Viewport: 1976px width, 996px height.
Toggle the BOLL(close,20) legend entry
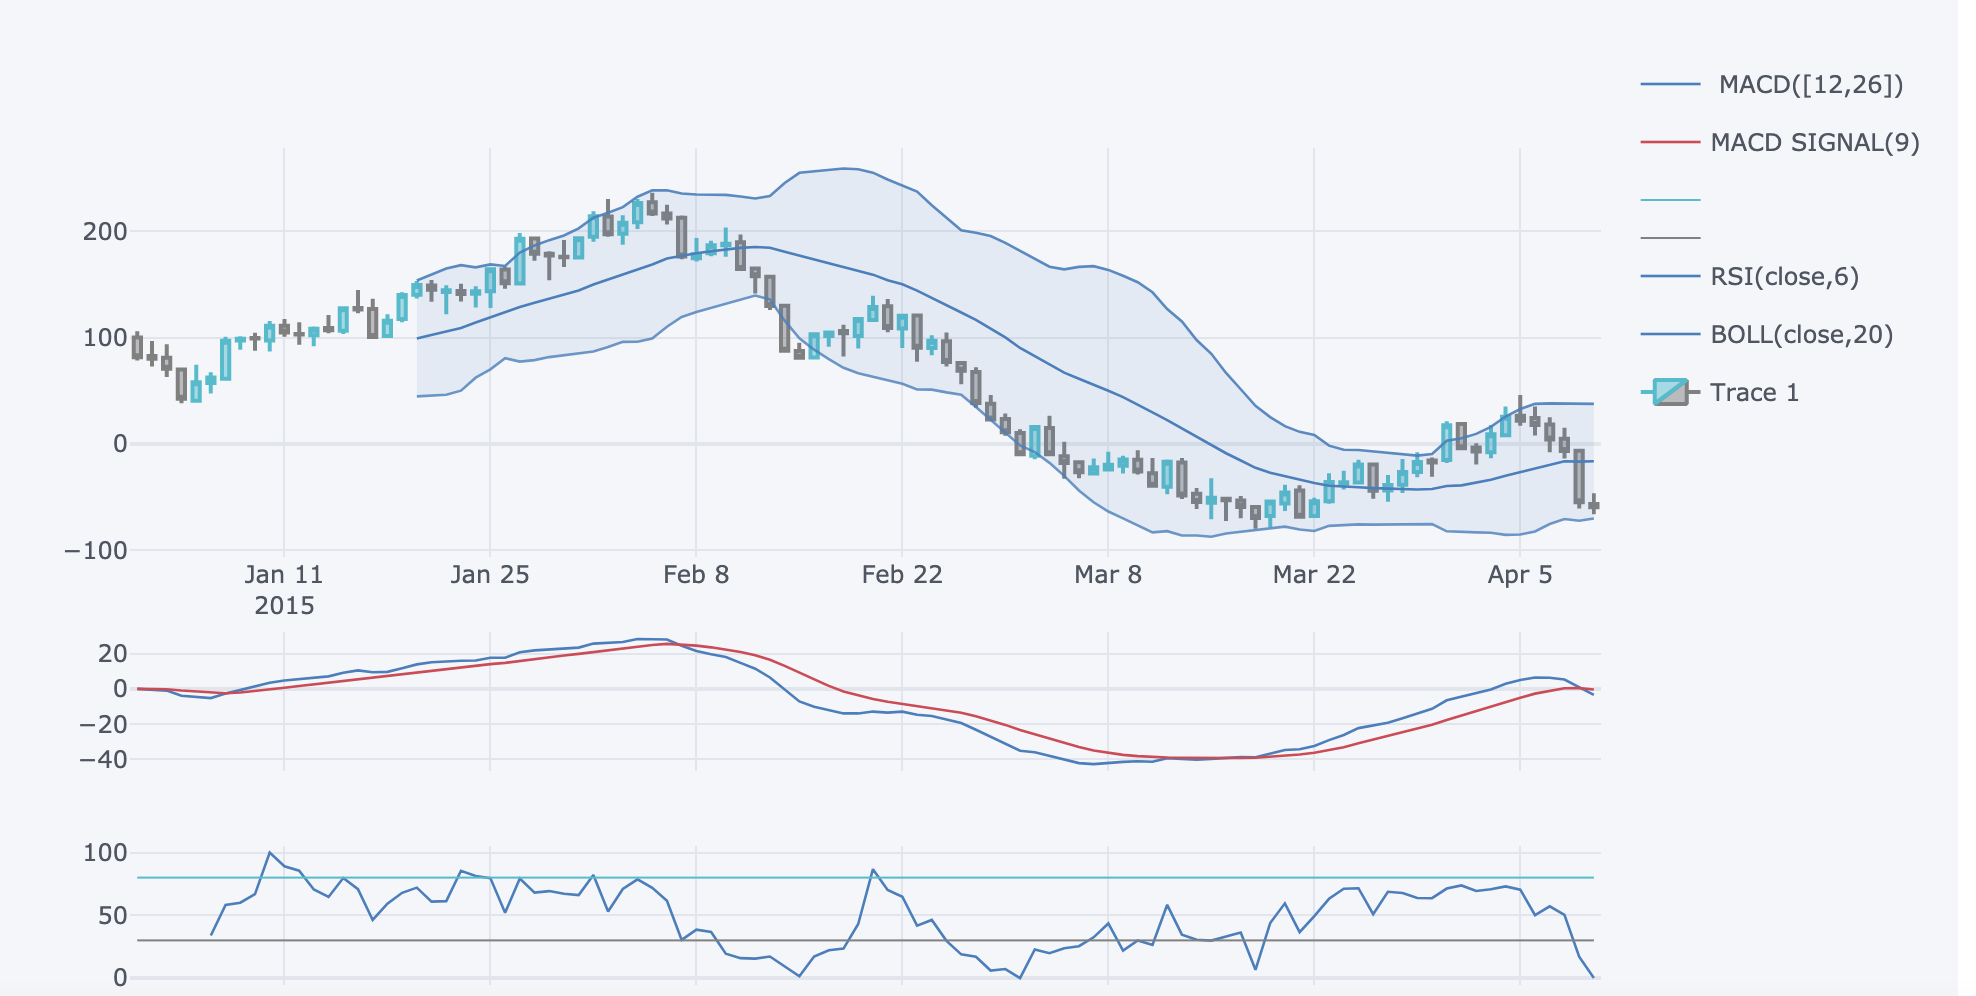coord(1767,334)
